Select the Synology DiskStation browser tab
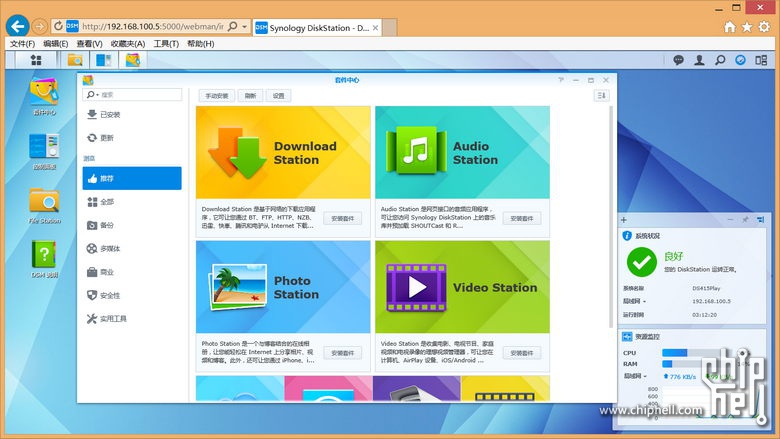The image size is (780, 439). click(318, 28)
